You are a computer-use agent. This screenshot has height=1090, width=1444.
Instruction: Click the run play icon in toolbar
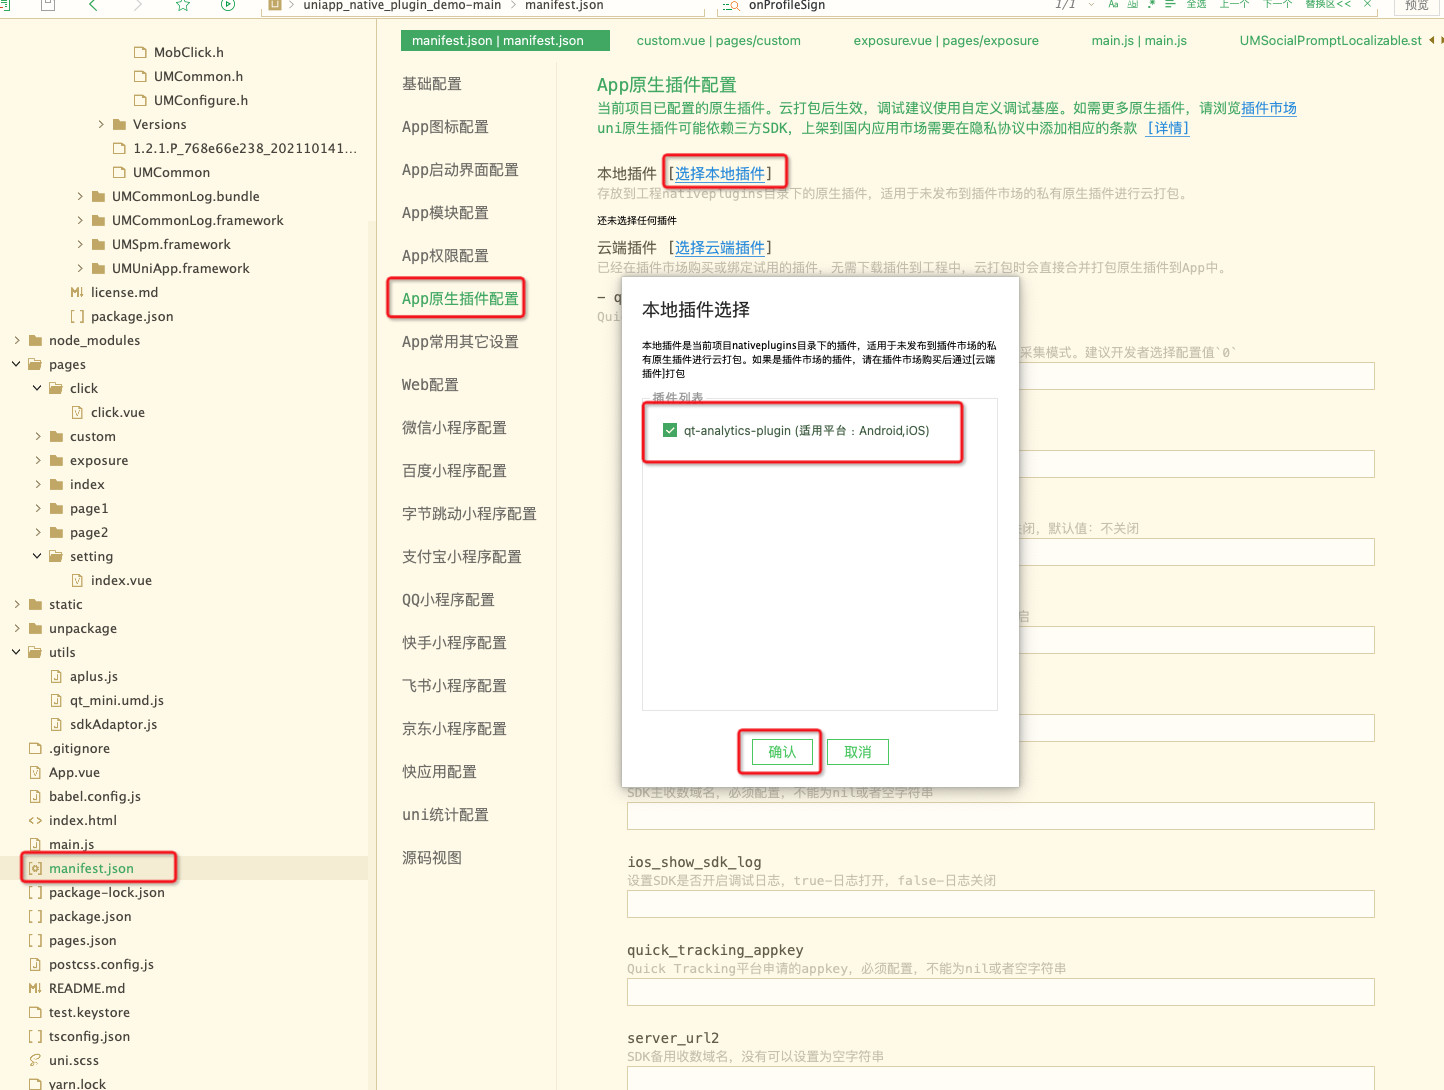(228, 5)
